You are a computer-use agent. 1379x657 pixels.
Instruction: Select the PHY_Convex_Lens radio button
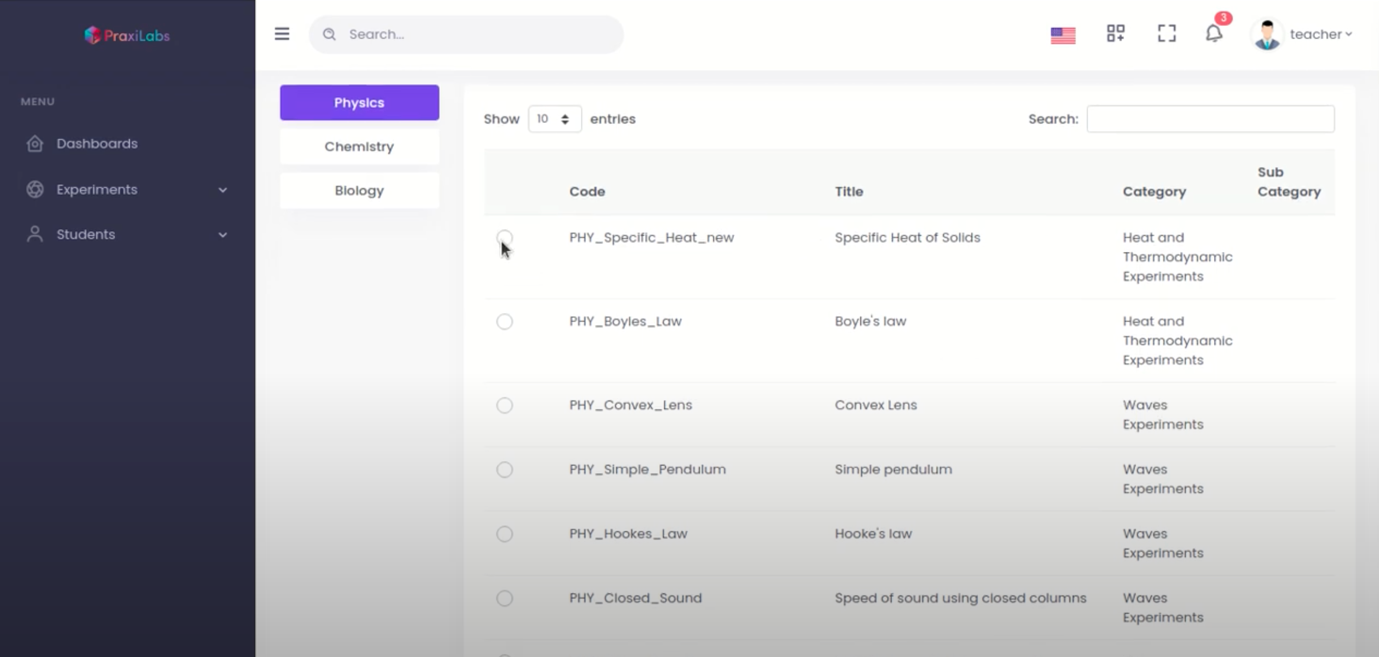tap(504, 406)
